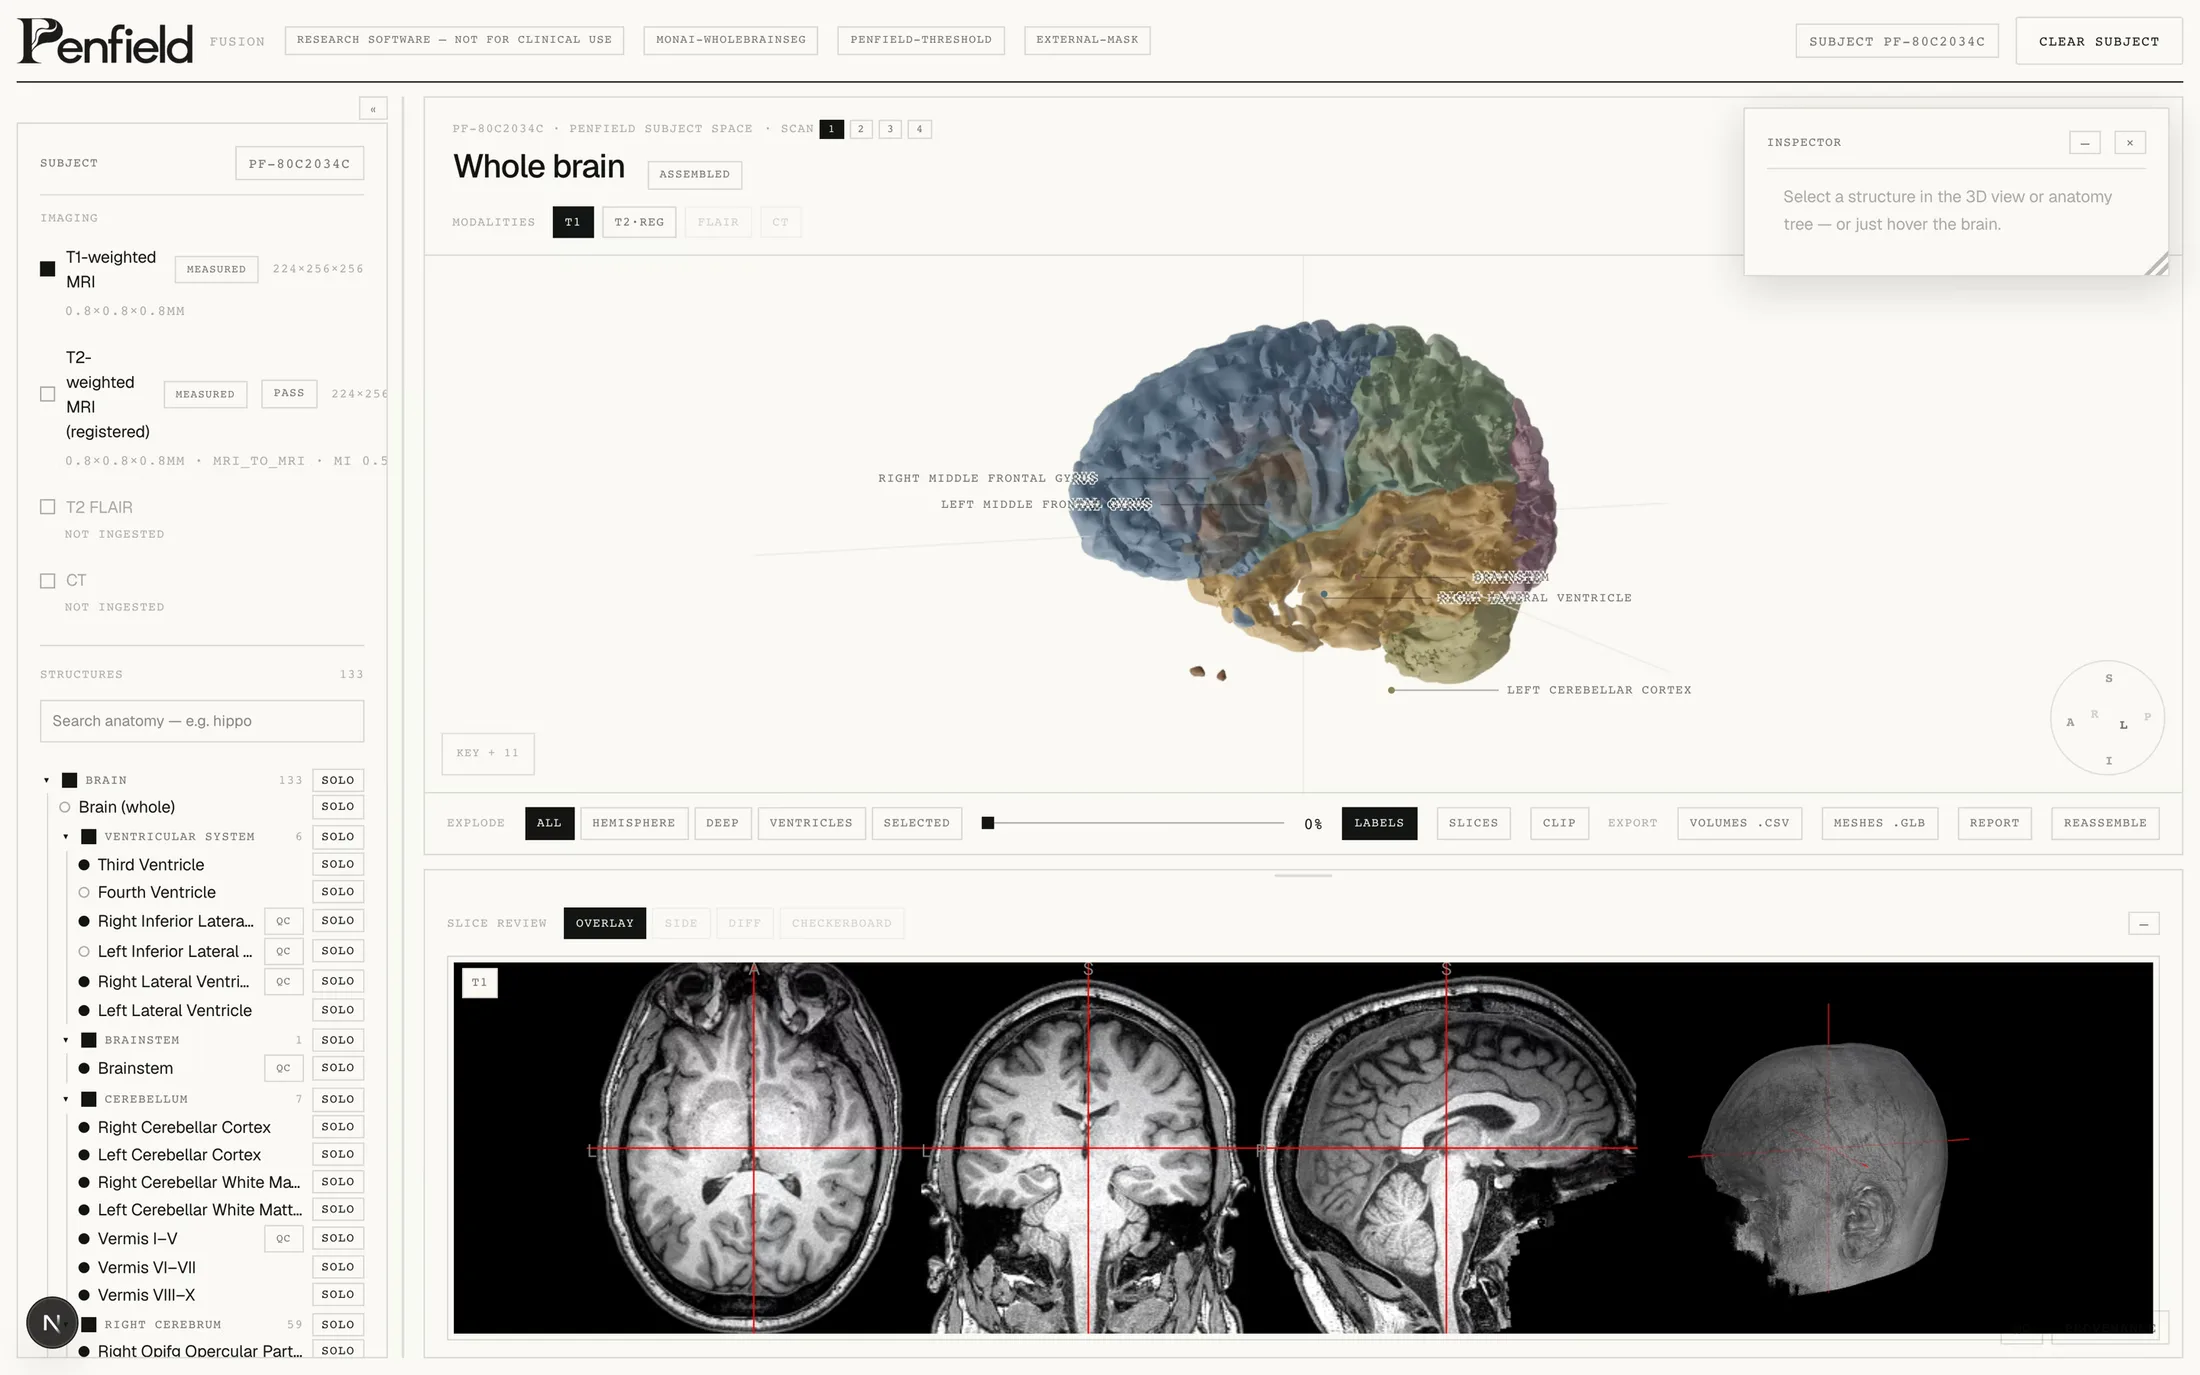Image resolution: width=2200 pixels, height=1375 pixels.
Task: Focus the Search anatomy input field
Action: click(202, 721)
